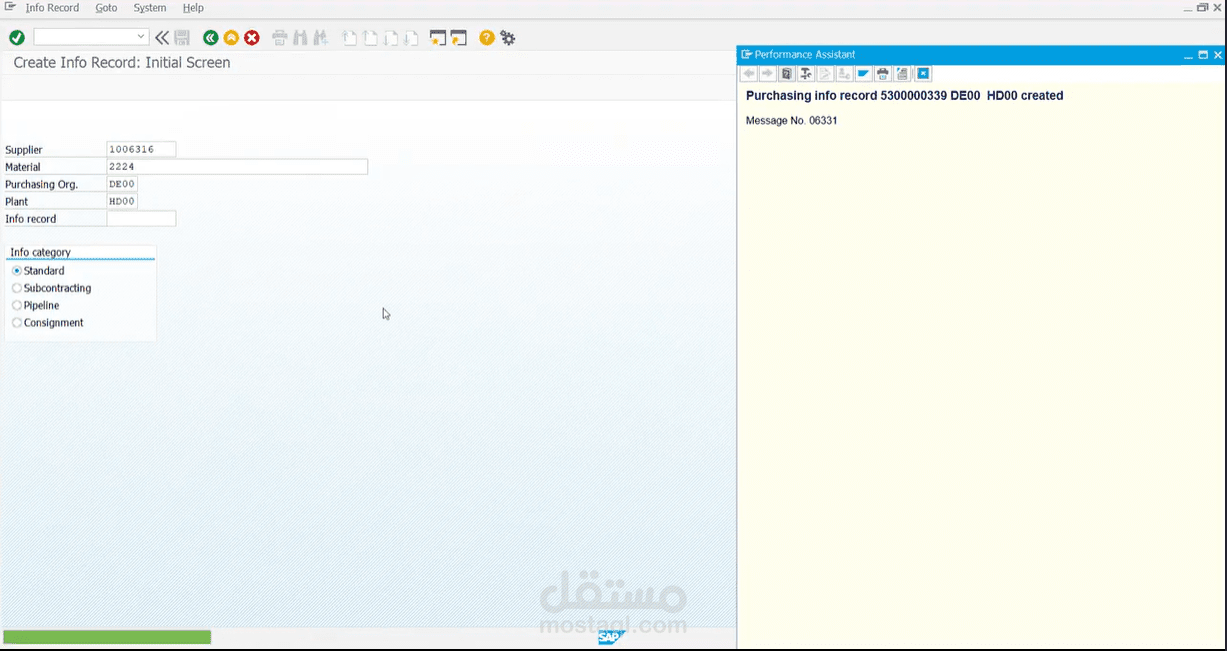Click the Save diskette icon
The width and height of the screenshot is (1227, 651).
click(182, 38)
